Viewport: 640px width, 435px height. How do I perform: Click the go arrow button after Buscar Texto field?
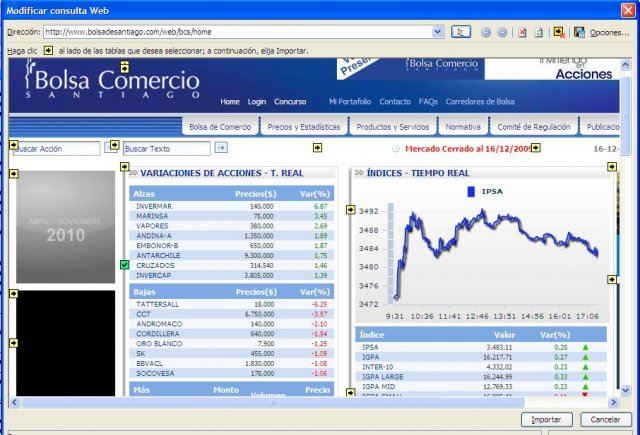point(221,147)
